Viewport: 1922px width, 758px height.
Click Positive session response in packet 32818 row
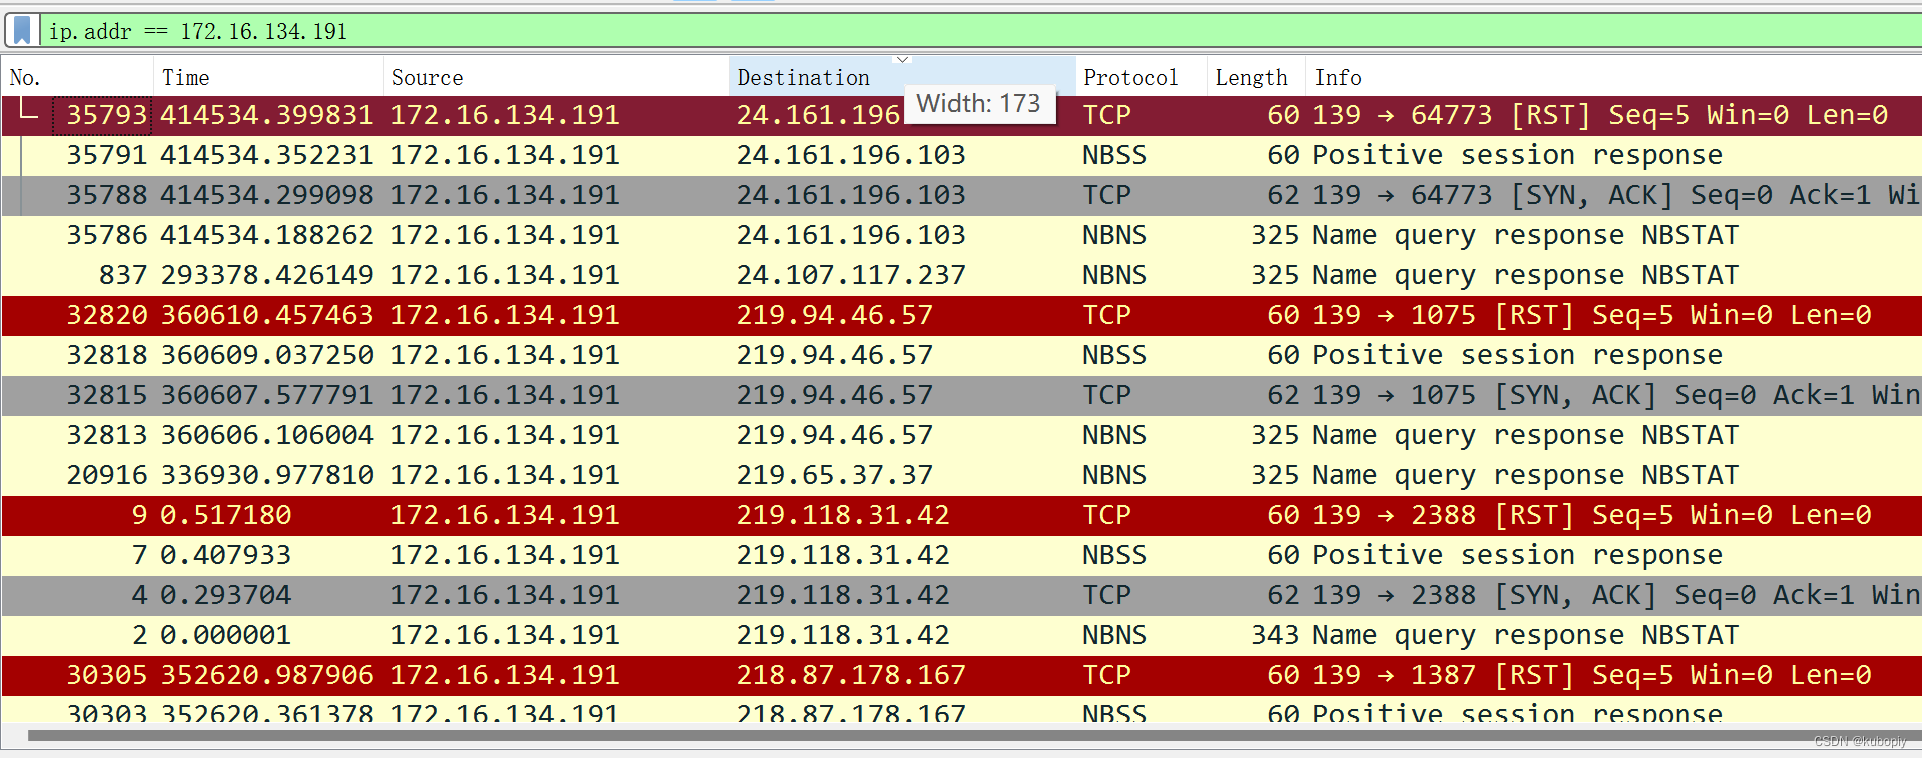click(1518, 355)
